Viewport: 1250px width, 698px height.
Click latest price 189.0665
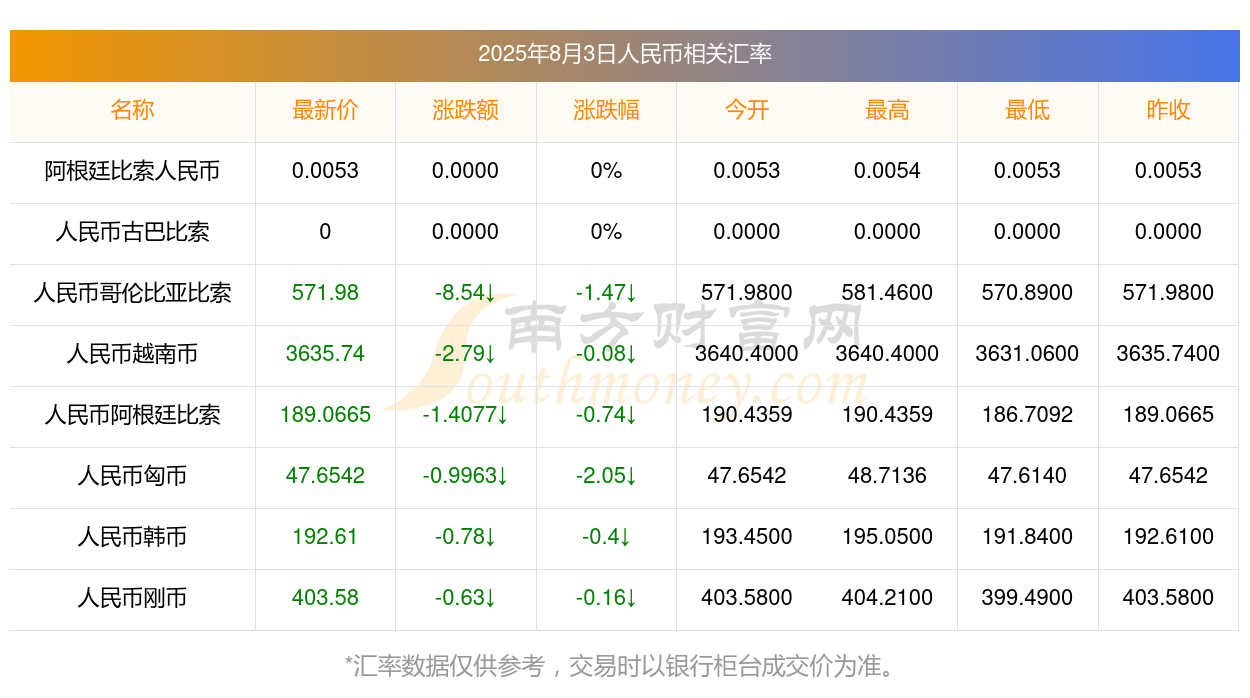pos(325,415)
